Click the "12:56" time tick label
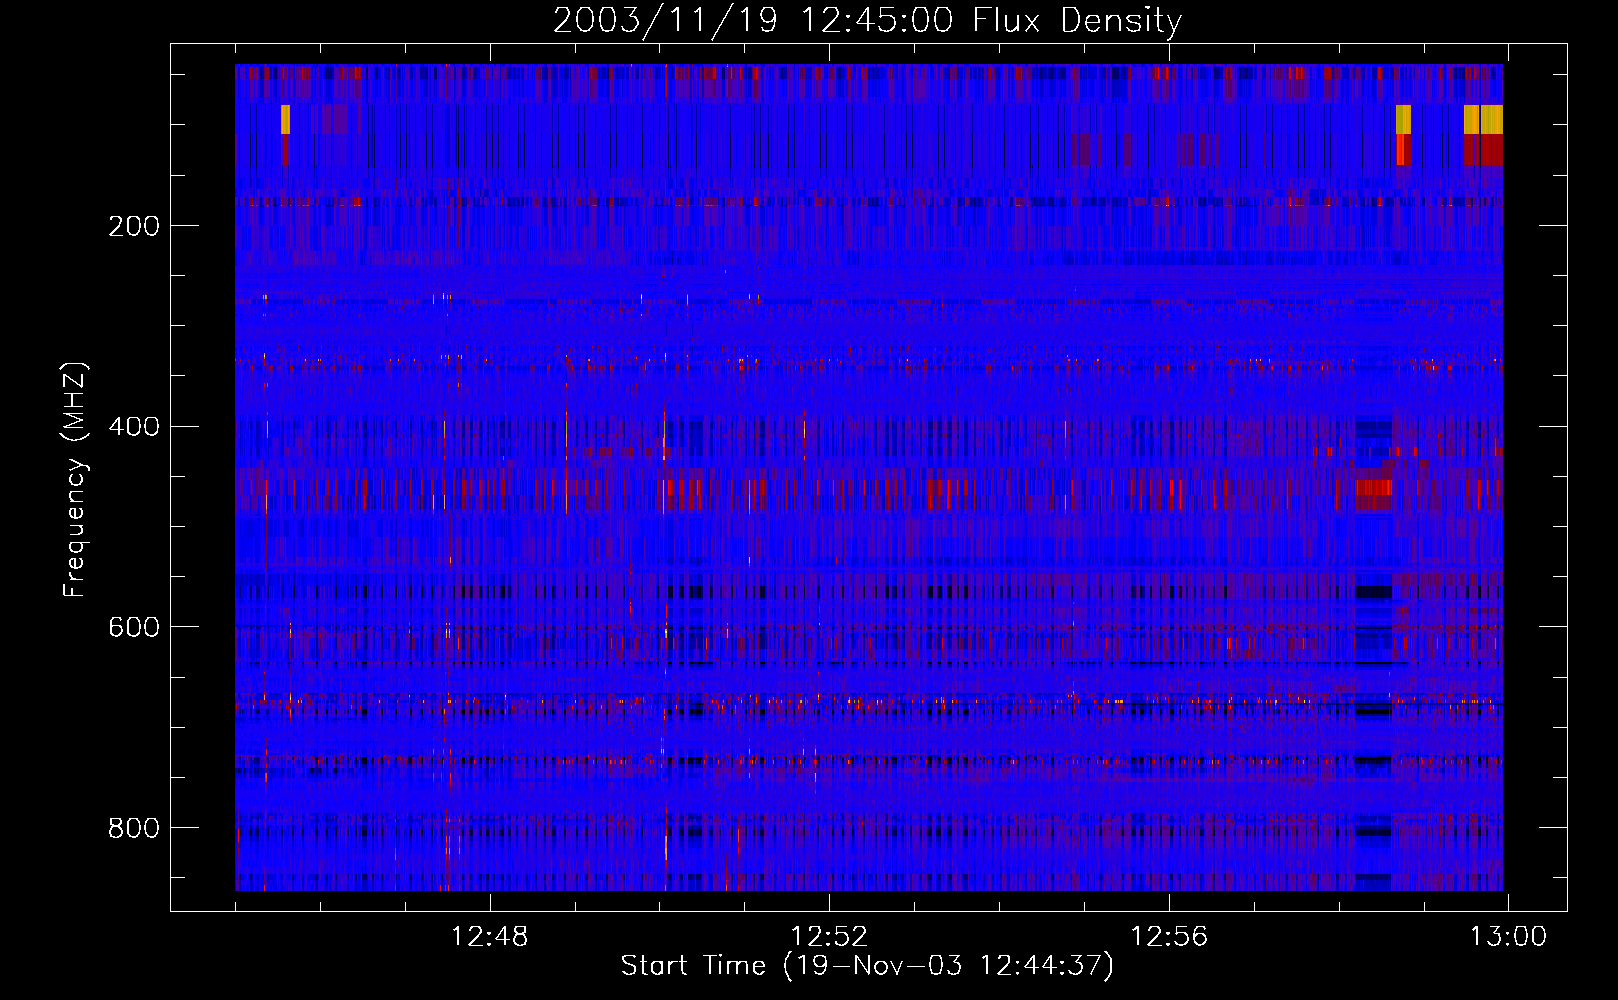Screen dimensions: 1618x1000 click(x=1169, y=936)
